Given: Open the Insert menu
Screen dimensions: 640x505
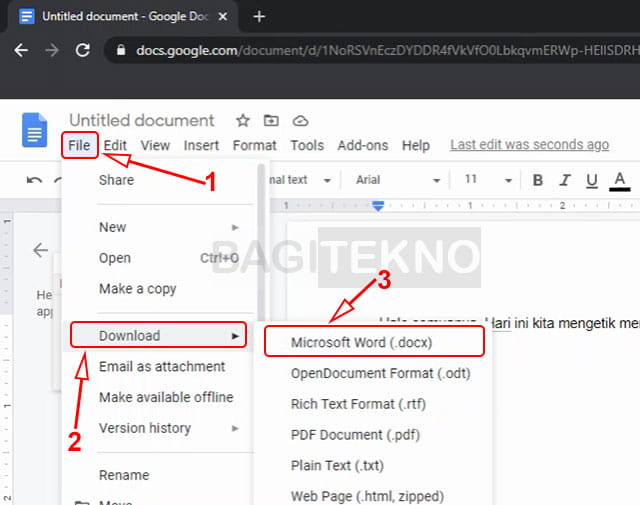Looking at the screenshot, I should [201, 145].
